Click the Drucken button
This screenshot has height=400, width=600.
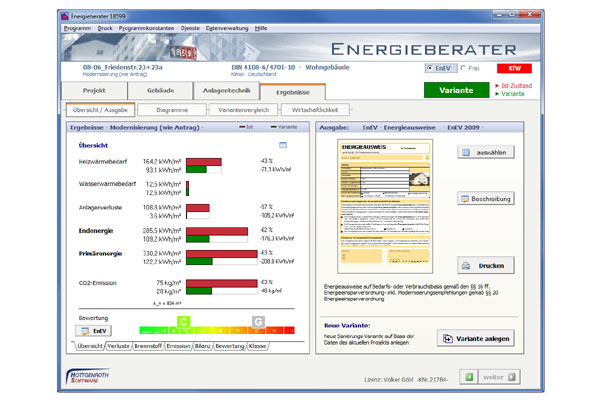click(486, 265)
